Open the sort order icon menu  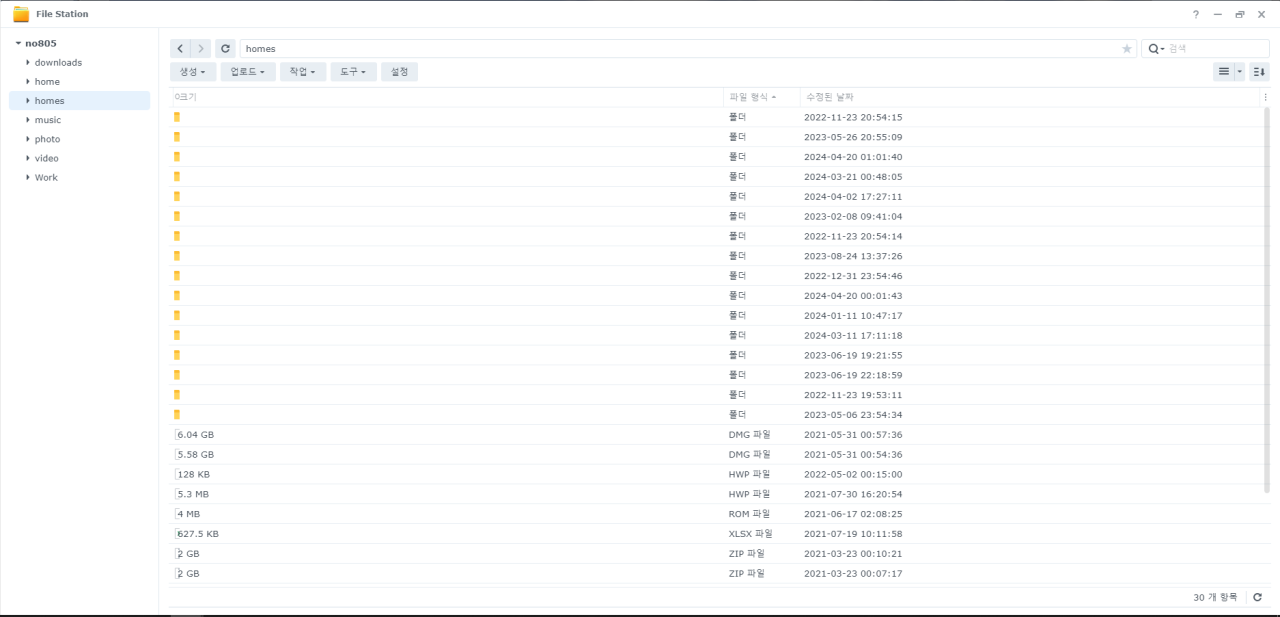click(x=1259, y=72)
